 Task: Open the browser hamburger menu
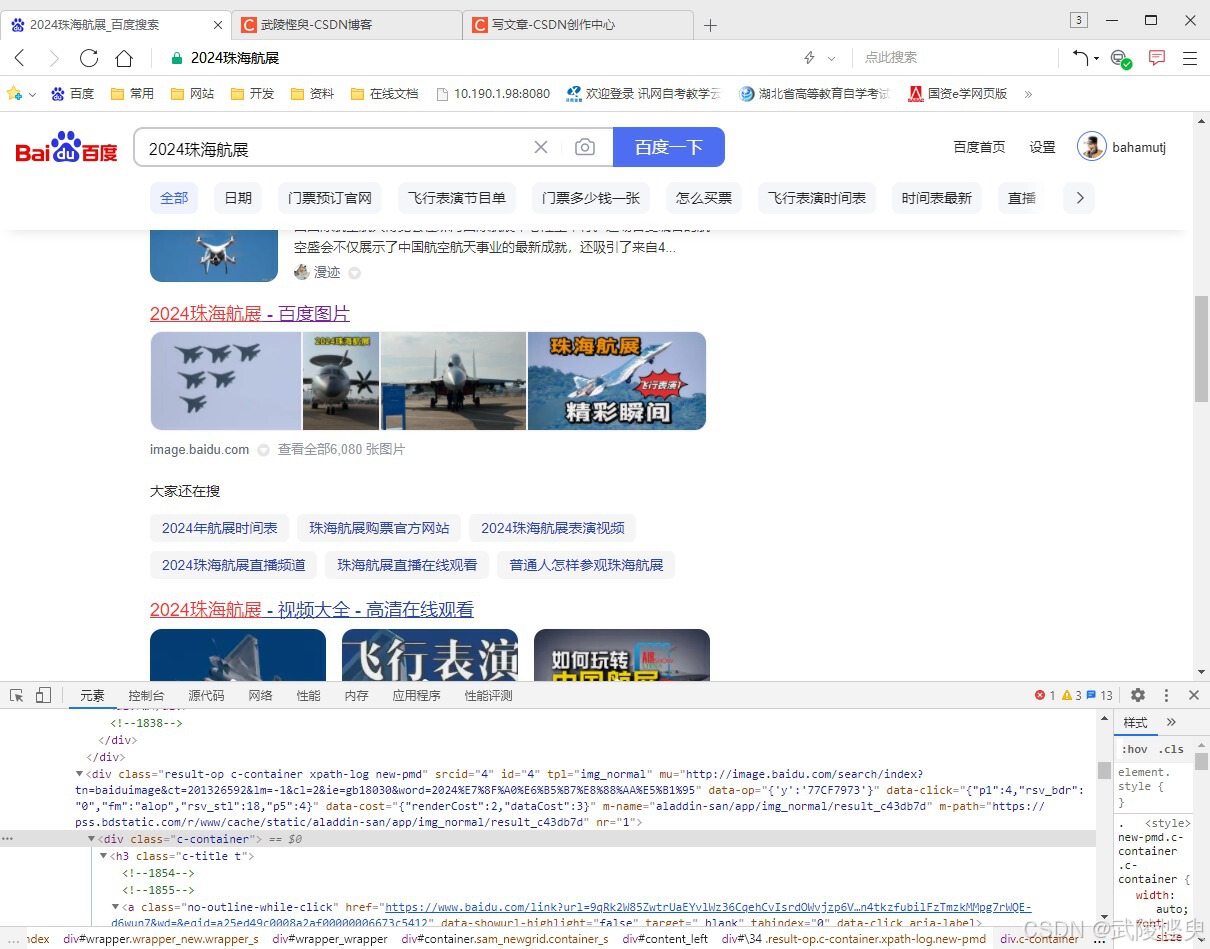click(1190, 58)
